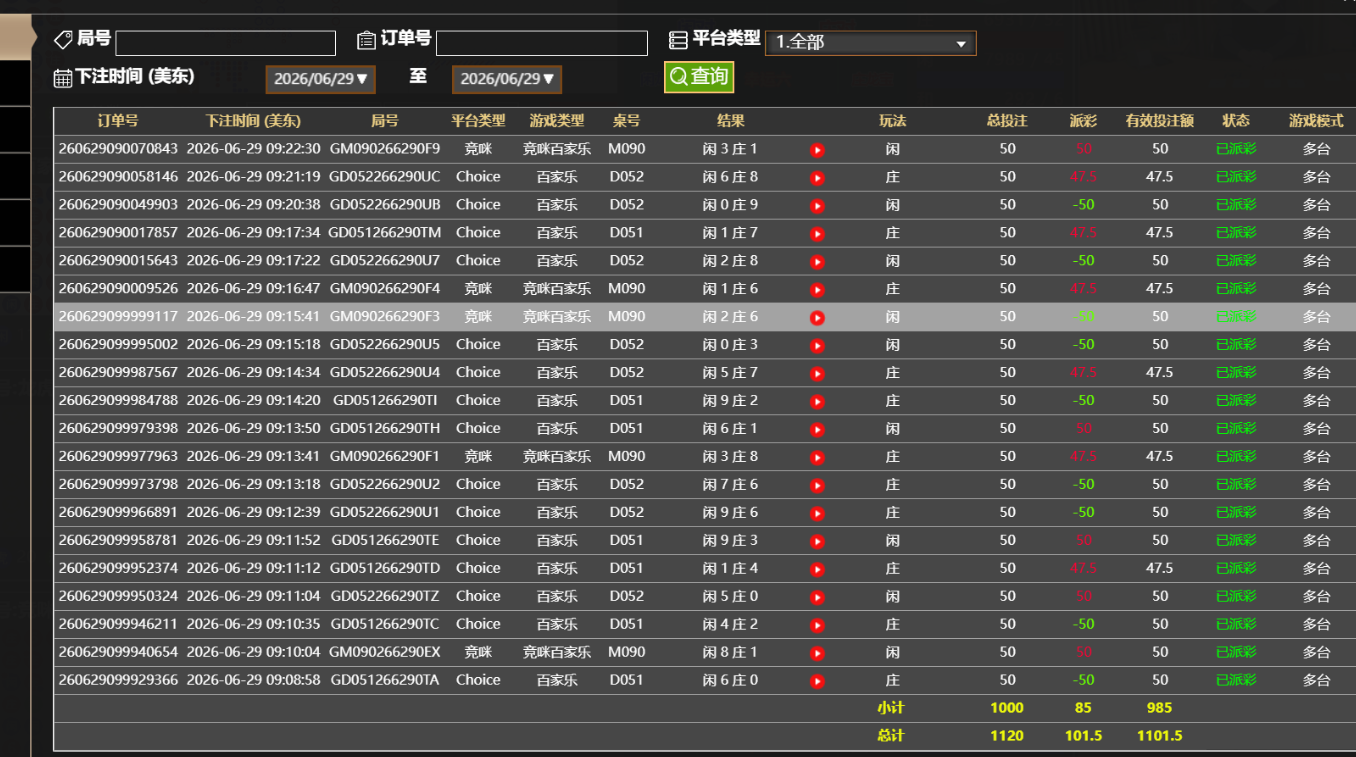This screenshot has width=1356, height=757.
Task: Open the start date picker 2026/06/29
Action: click(x=321, y=79)
